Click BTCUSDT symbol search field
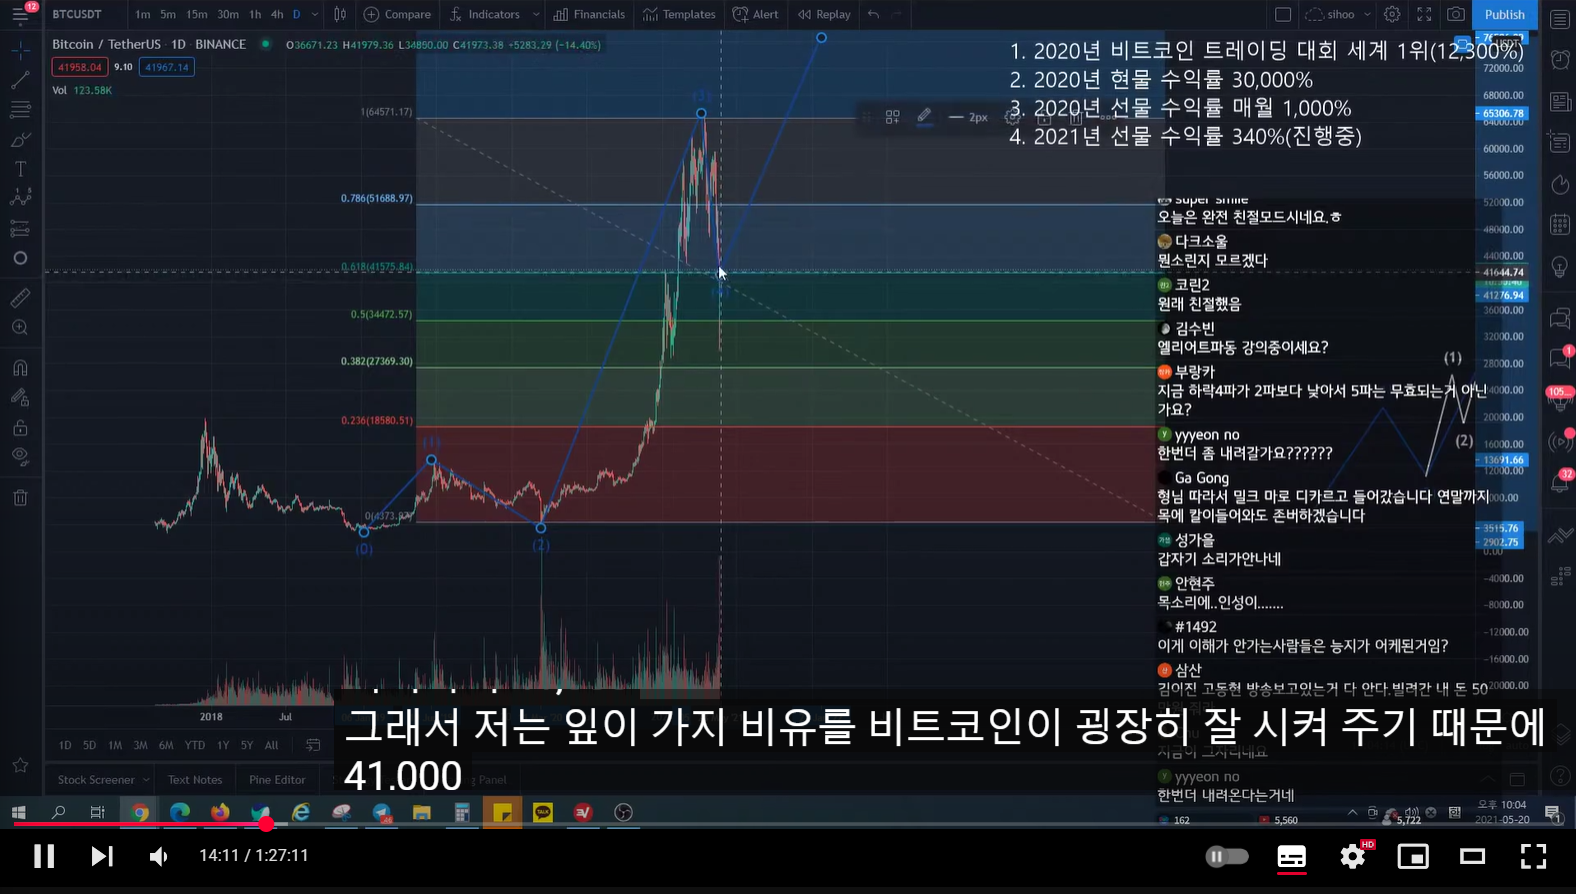 click(x=77, y=14)
